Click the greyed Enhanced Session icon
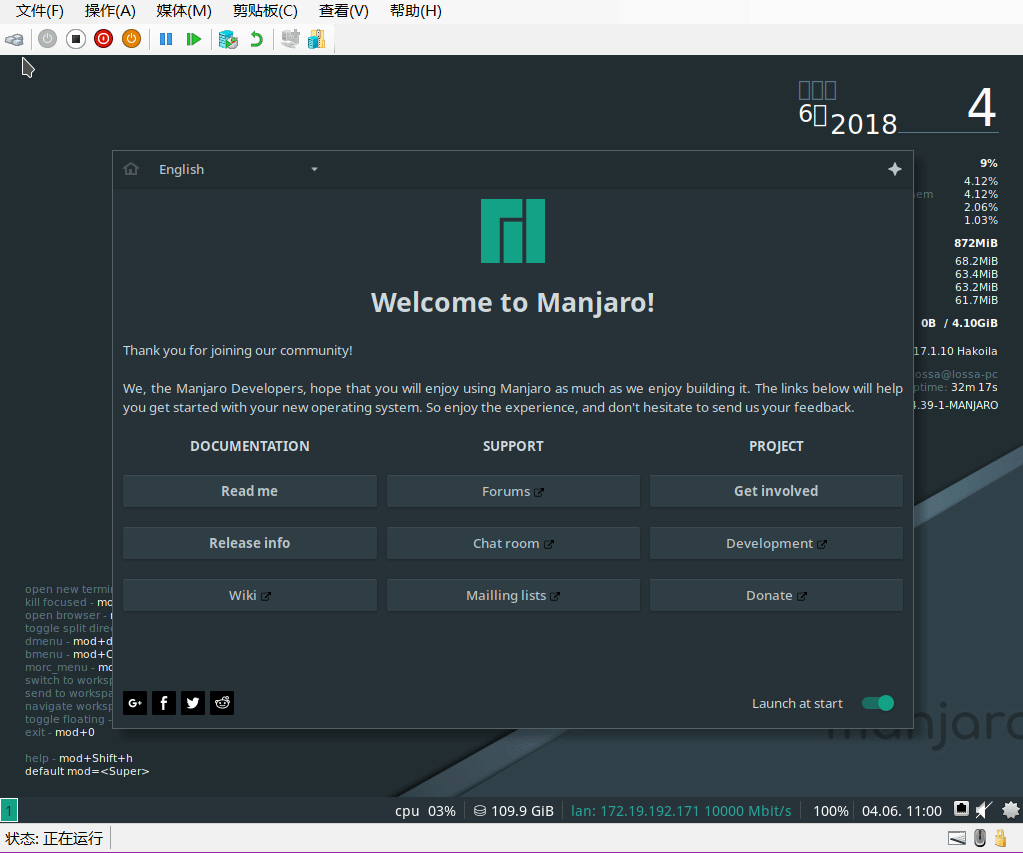Image resolution: width=1023 pixels, height=853 pixels. (x=290, y=39)
